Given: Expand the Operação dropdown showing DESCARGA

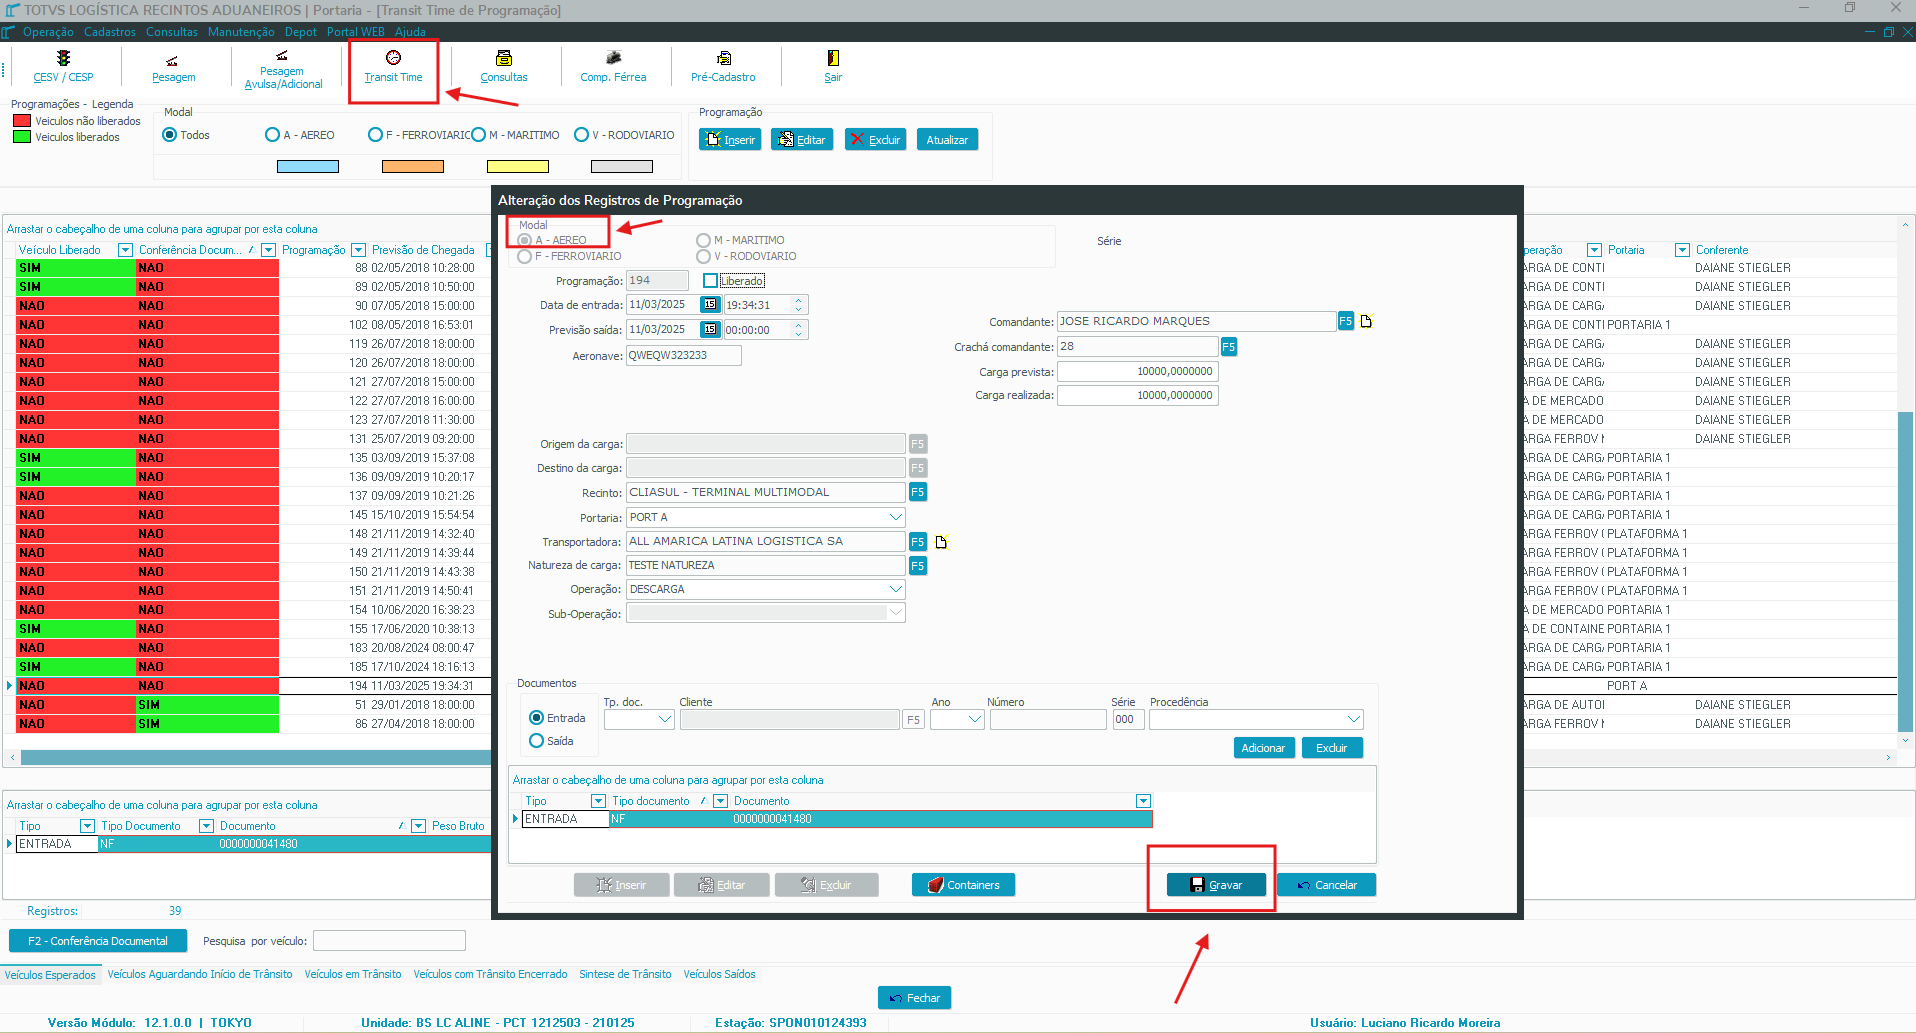Looking at the screenshot, I should (895, 589).
